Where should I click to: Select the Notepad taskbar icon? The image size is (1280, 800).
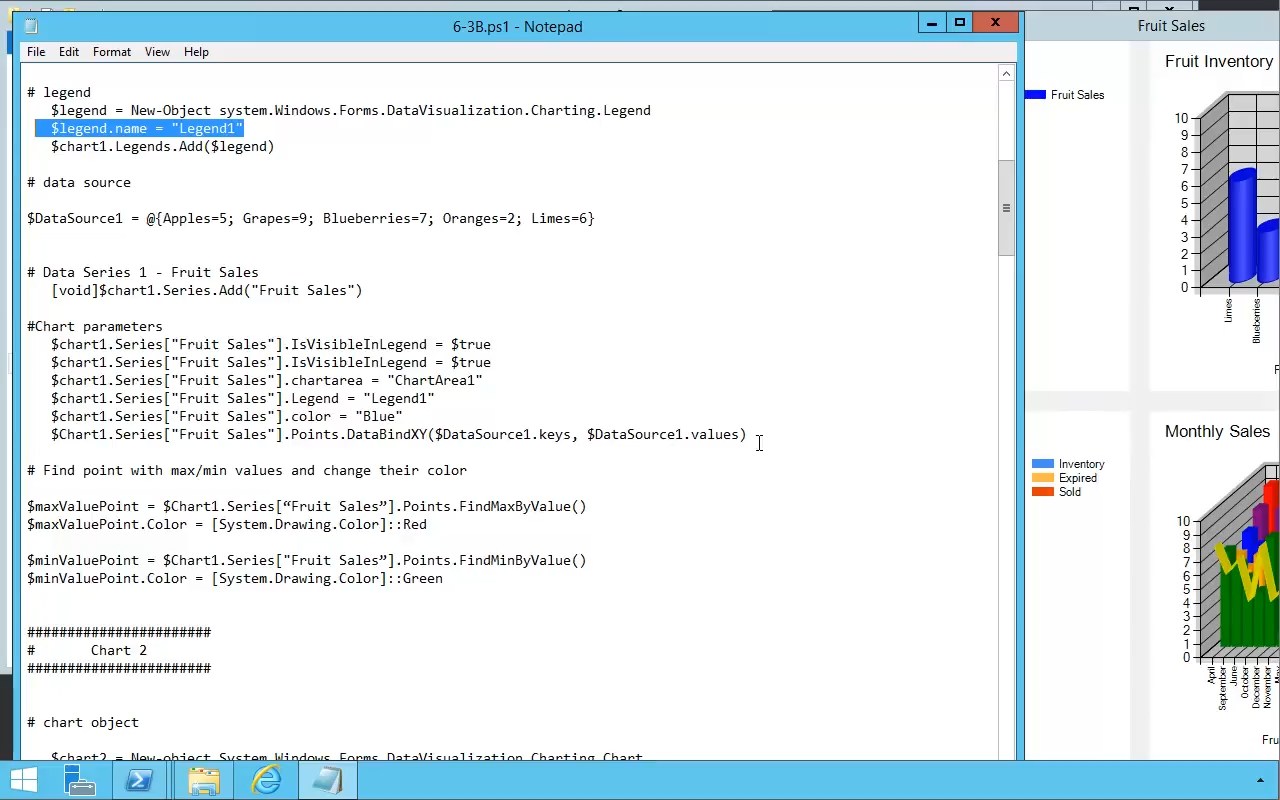327,780
